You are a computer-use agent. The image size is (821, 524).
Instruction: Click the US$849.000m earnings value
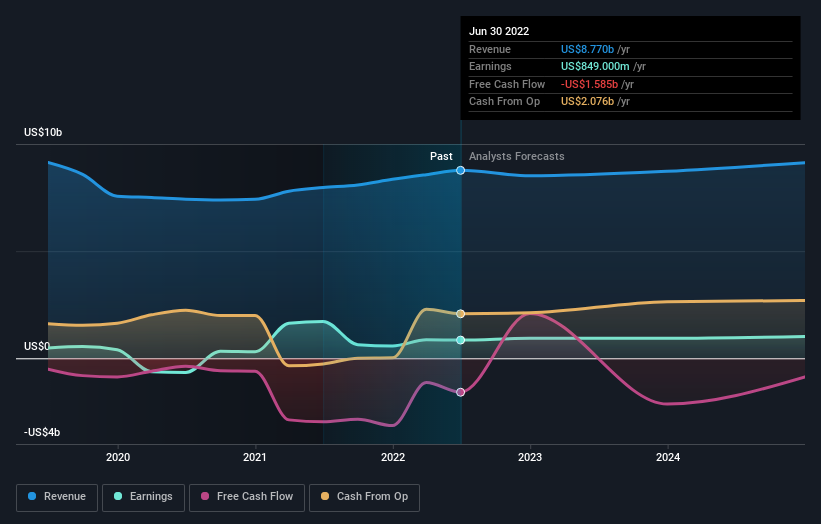[595, 66]
